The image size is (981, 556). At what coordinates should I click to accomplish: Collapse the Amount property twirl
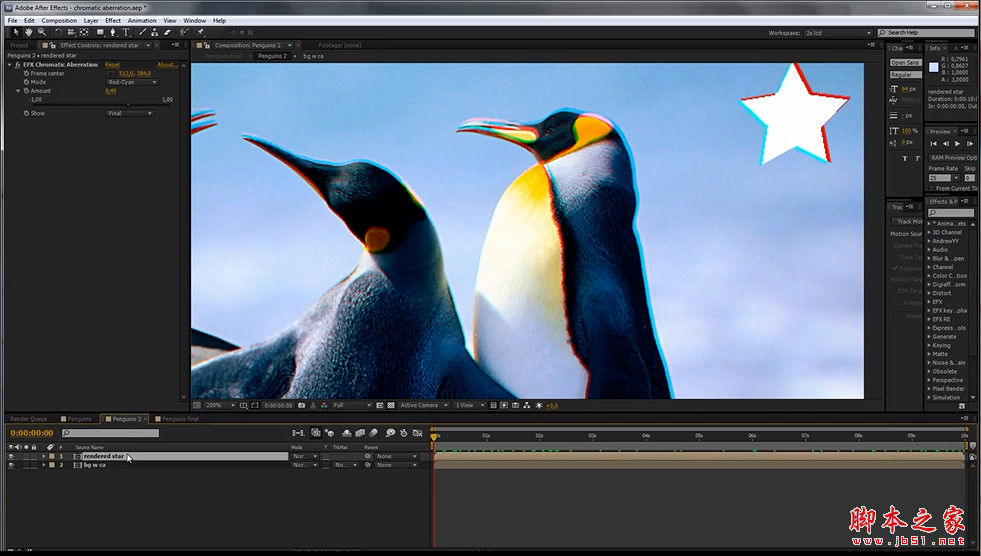18,91
